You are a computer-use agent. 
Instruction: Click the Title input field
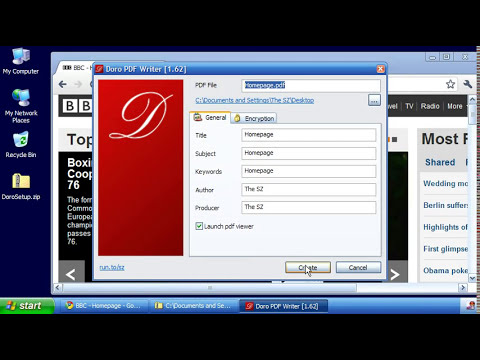click(x=309, y=135)
